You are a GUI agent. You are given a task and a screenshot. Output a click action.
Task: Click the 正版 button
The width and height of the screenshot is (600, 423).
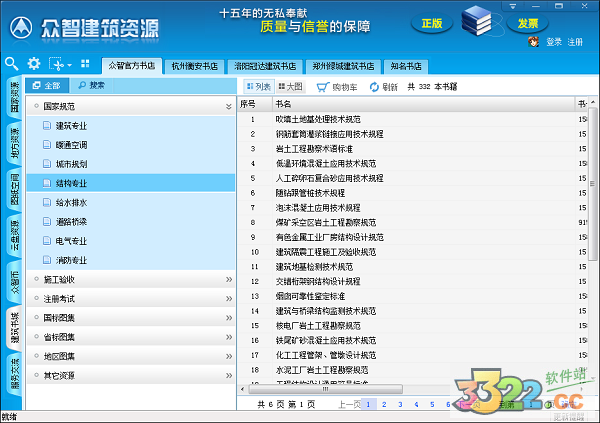[x=432, y=22]
